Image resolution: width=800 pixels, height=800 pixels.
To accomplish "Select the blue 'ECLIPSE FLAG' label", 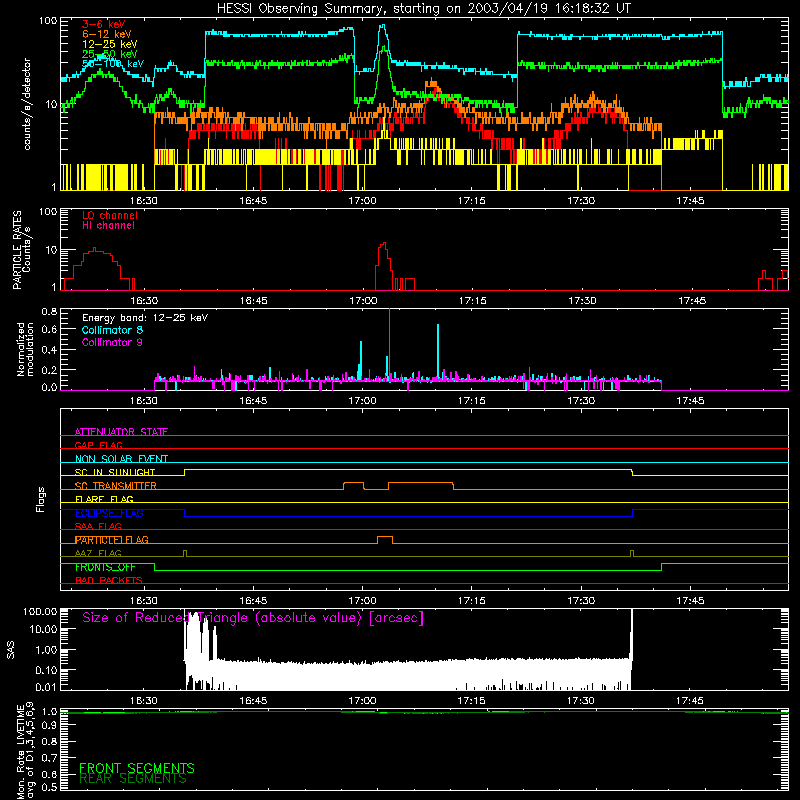I will coord(109,513).
